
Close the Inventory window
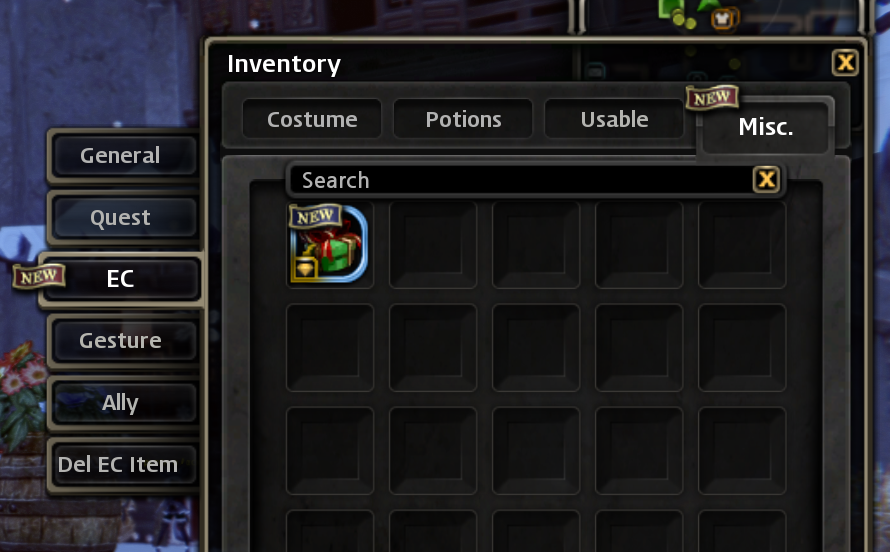pos(845,62)
